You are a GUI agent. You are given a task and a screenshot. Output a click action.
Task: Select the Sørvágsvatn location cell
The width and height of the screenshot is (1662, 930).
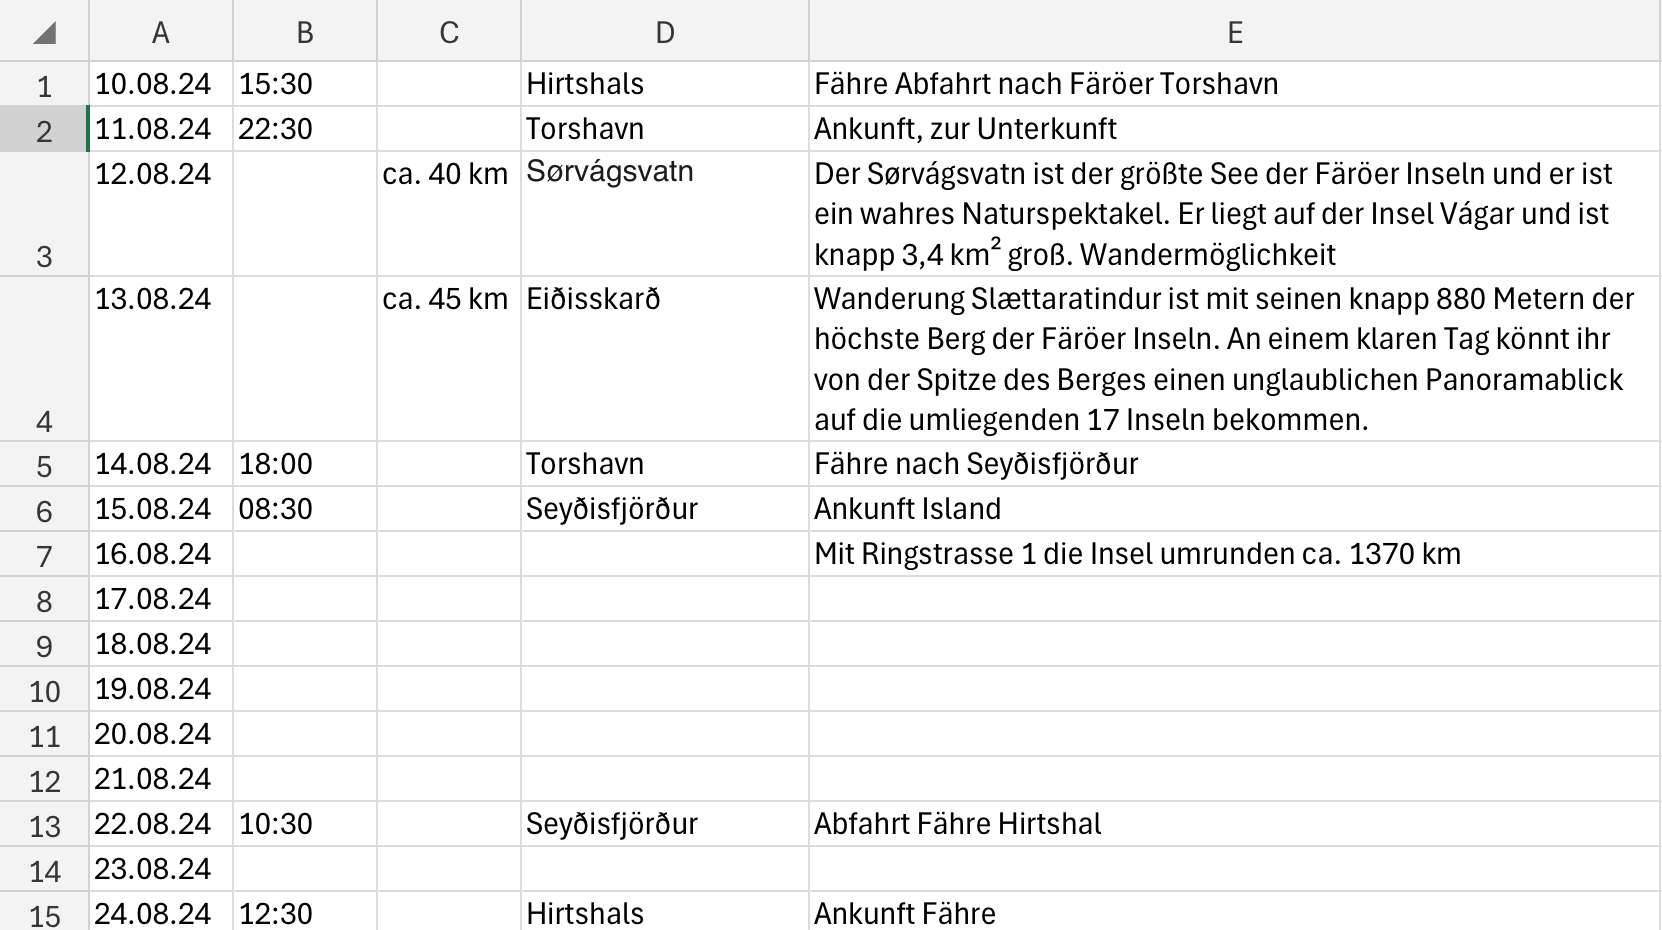[x=665, y=214]
